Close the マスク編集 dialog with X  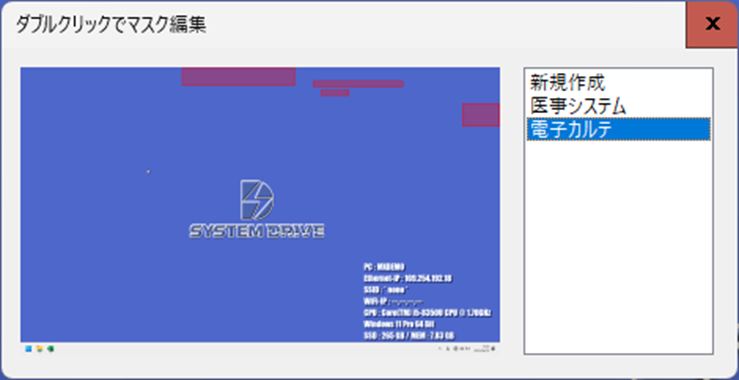pyautogui.click(x=712, y=24)
